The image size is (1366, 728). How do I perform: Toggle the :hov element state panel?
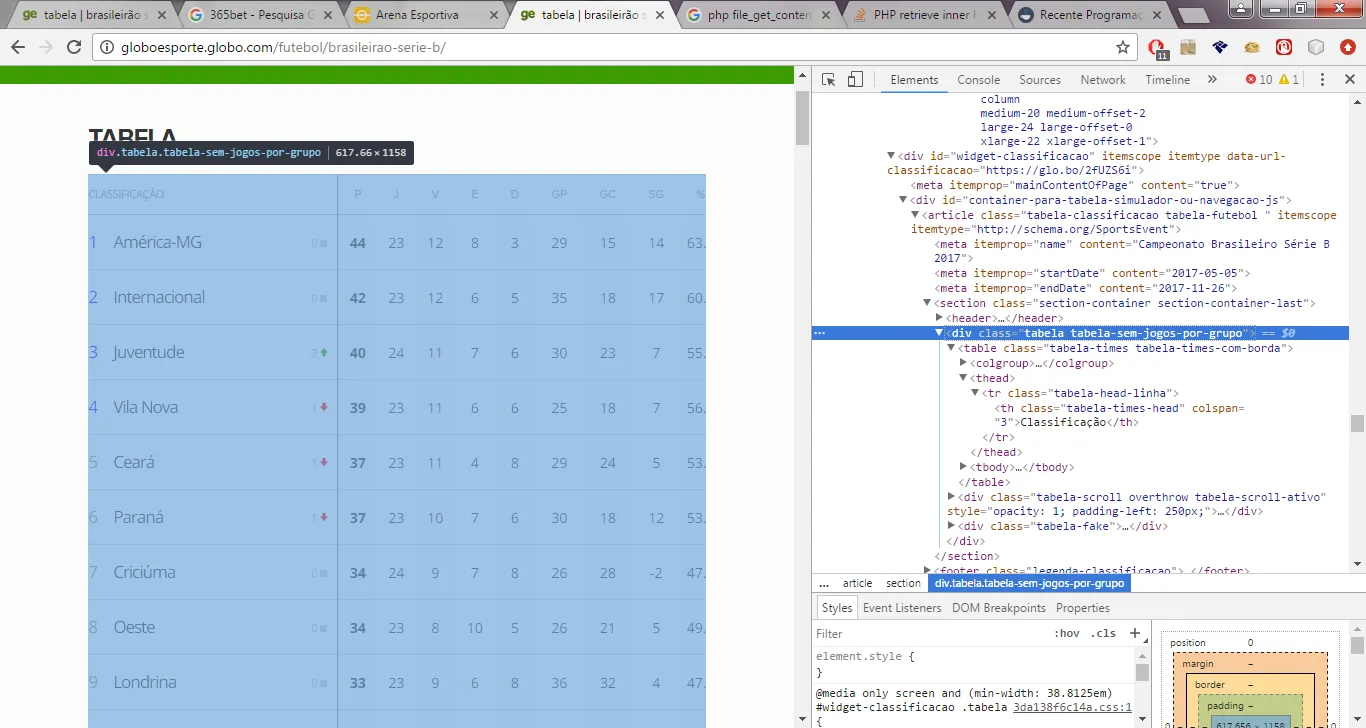pos(1067,634)
